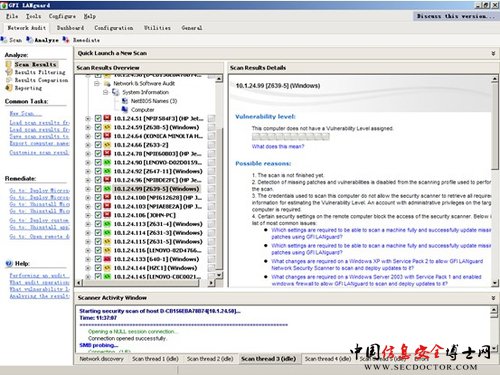Click the Reporting icon in the sidebar
500x375 pixels.
9,88
